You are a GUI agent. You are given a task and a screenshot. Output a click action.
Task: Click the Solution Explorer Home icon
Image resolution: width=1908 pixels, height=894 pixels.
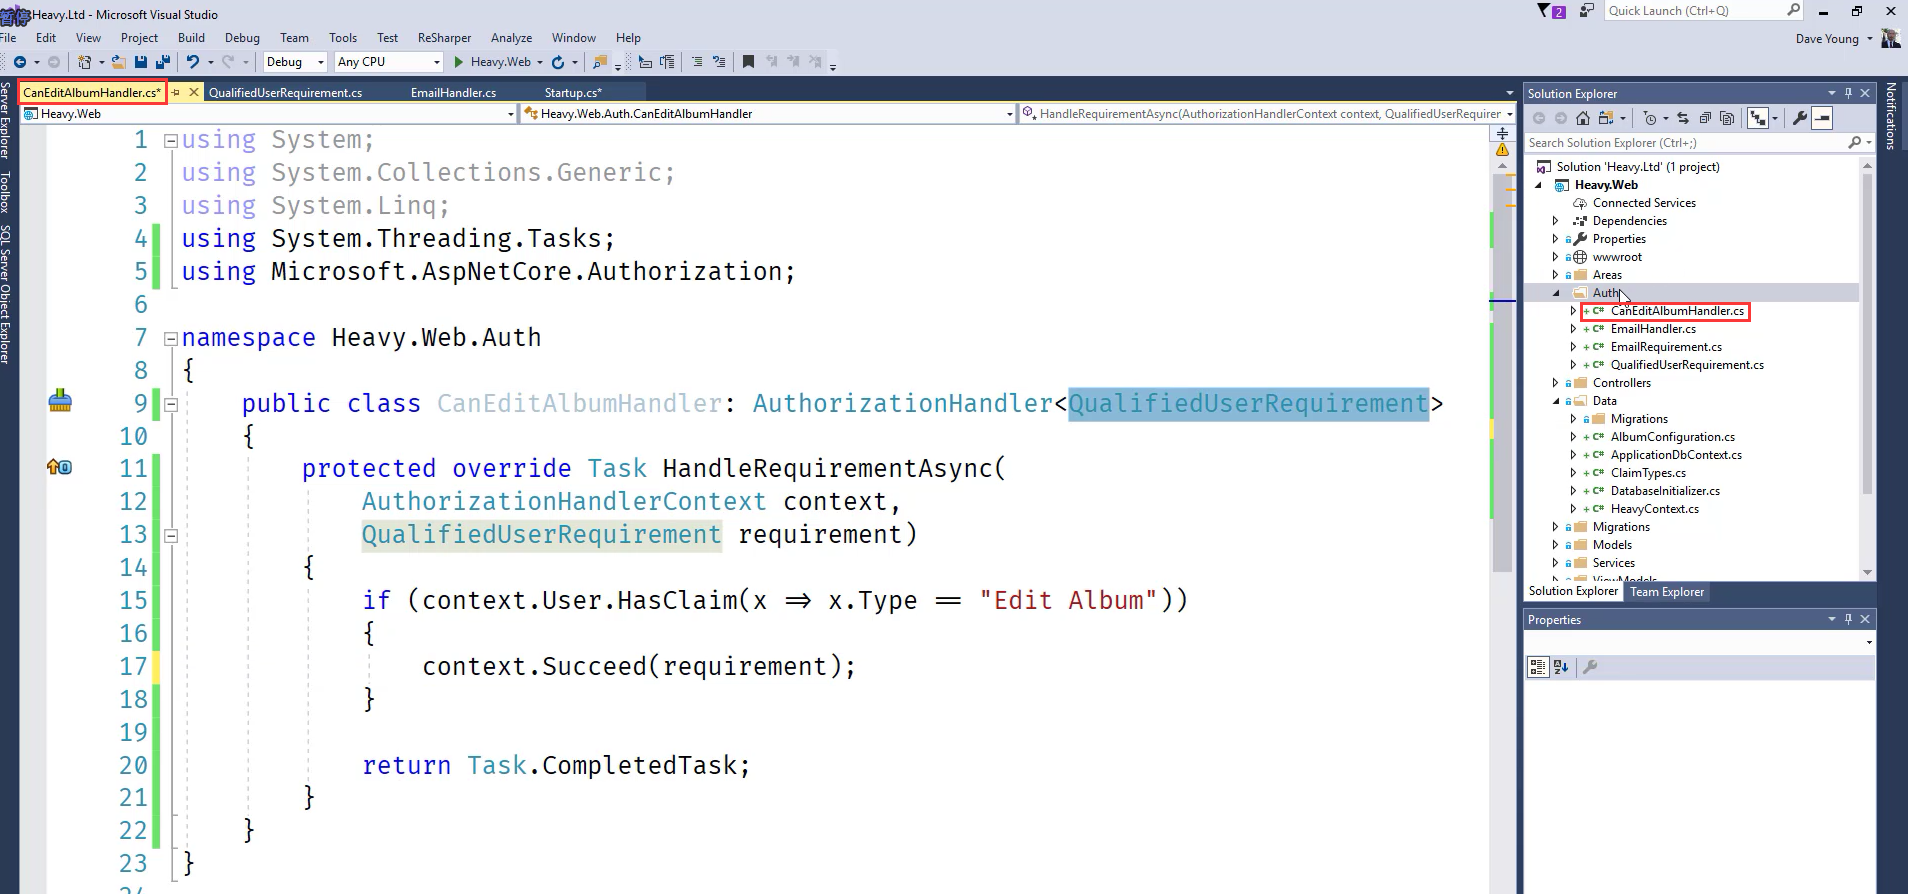pos(1583,118)
